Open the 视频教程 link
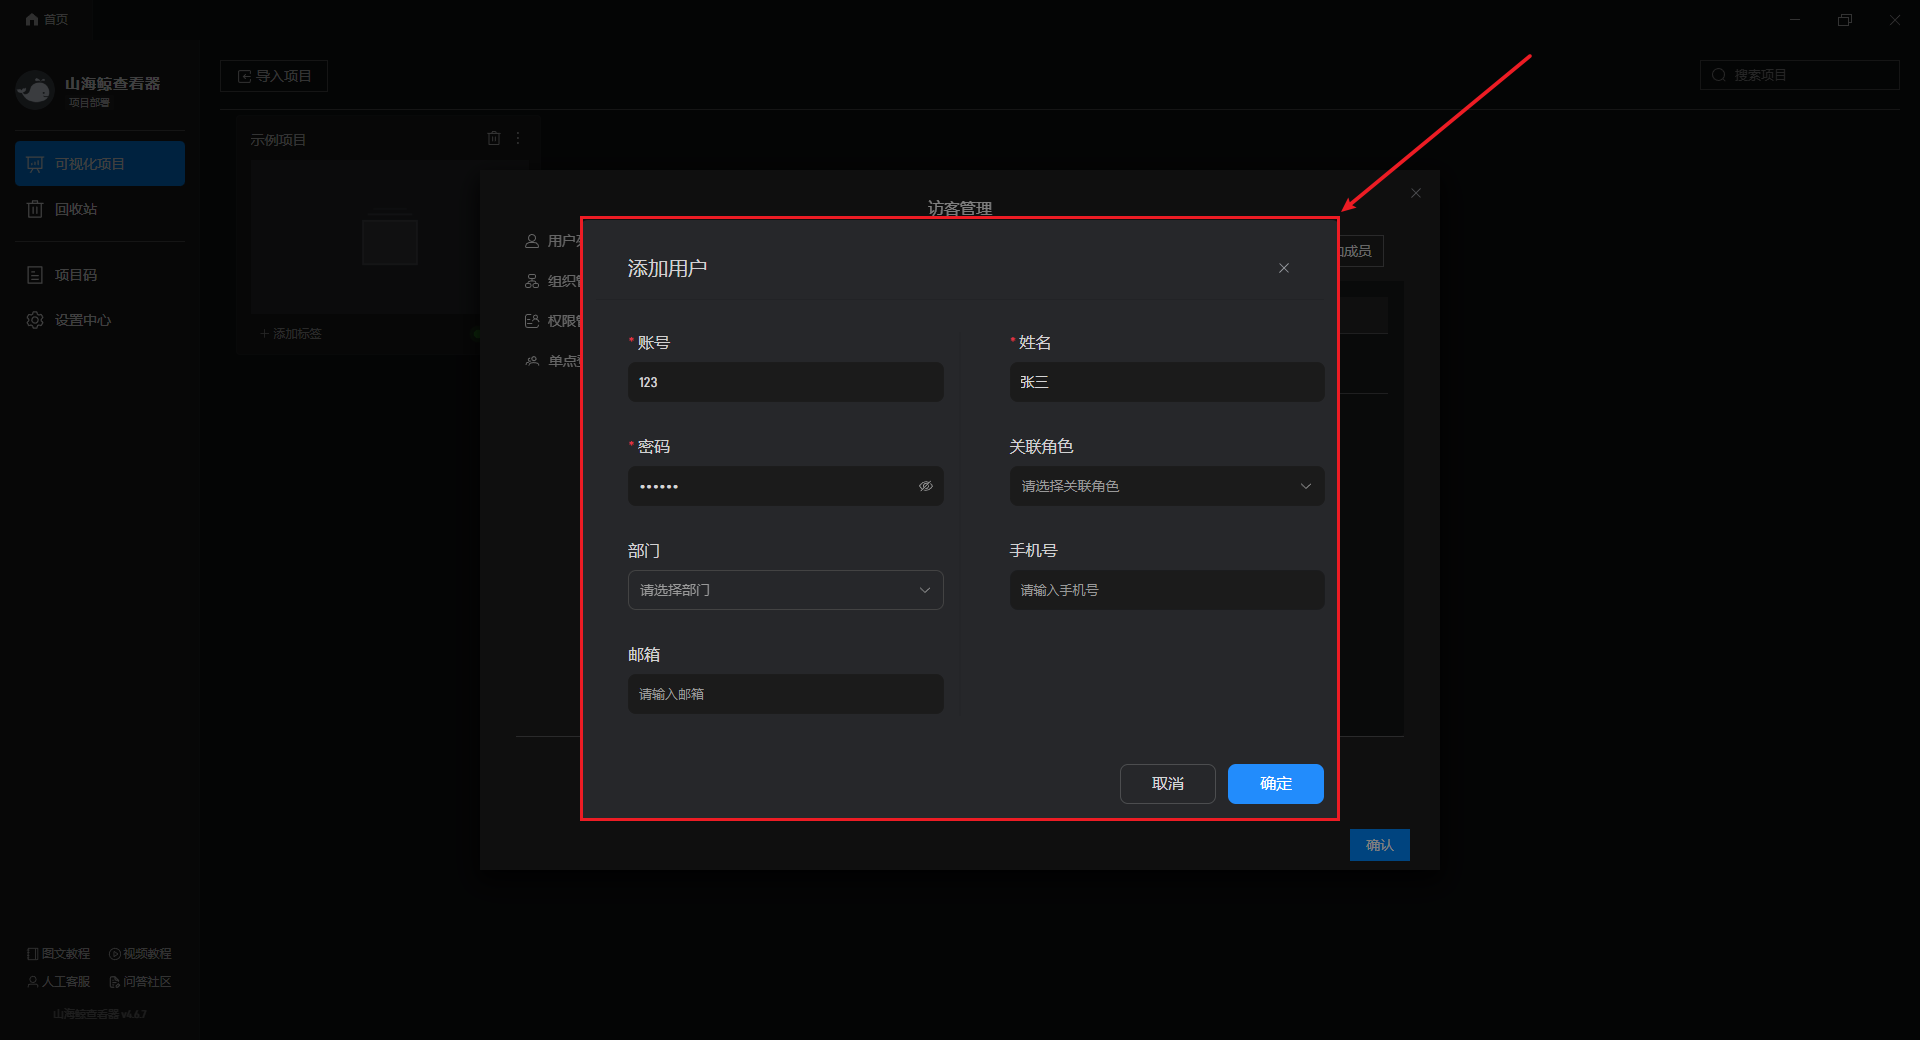This screenshot has width=1920, height=1040. [x=140, y=954]
